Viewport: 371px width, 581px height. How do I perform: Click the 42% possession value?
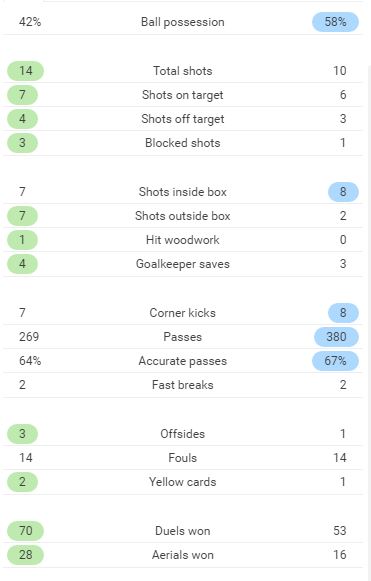[30, 22]
